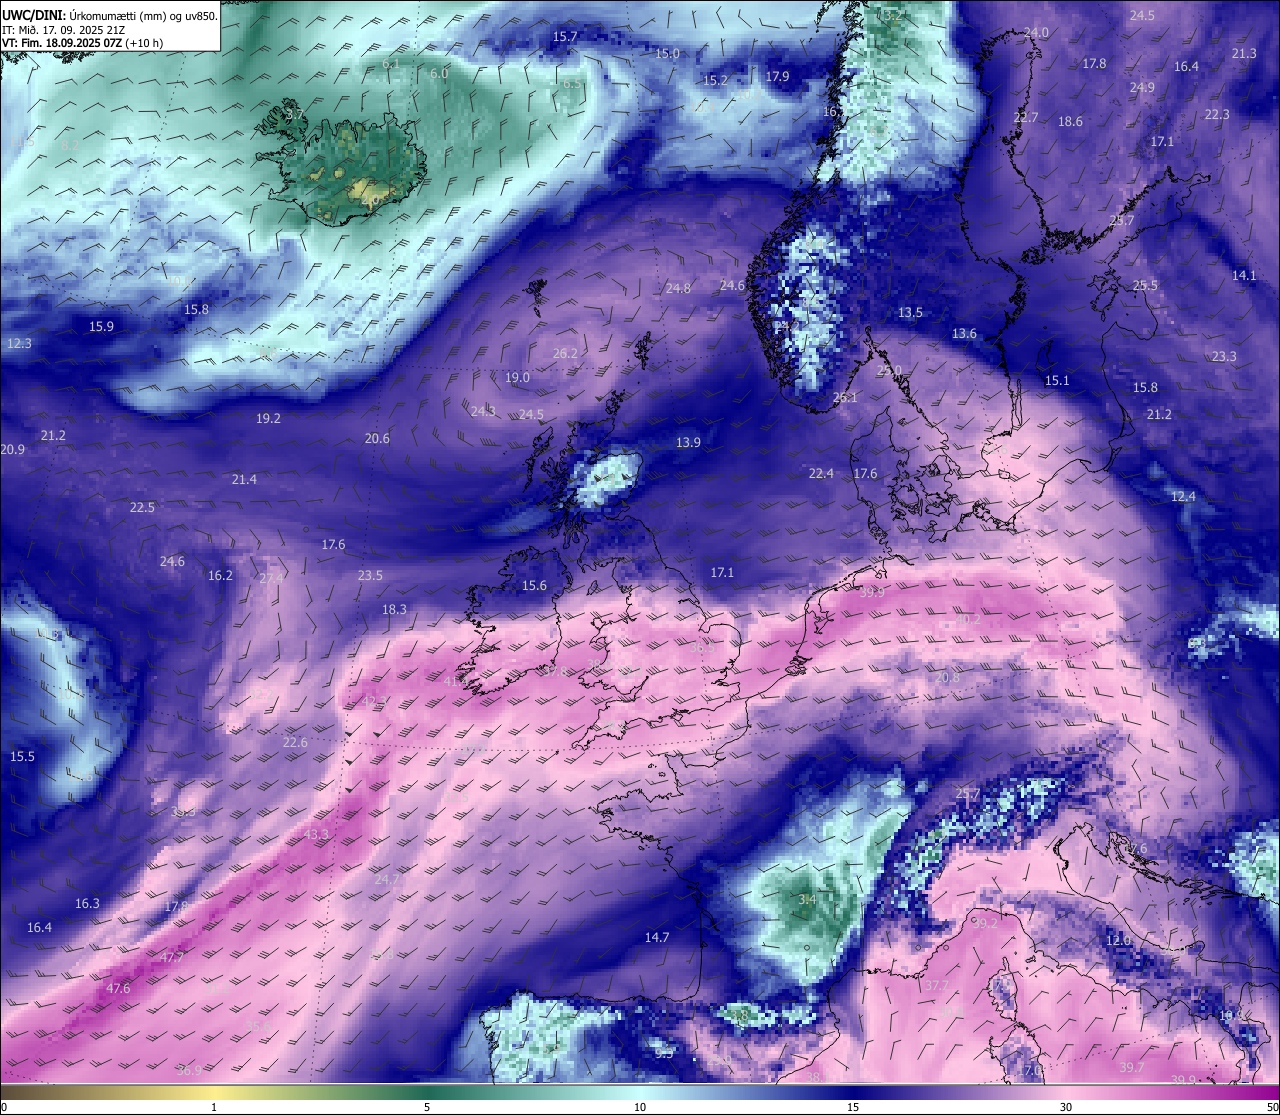Click the 19.2 value label
The height and width of the screenshot is (1115, 1280).
click(268, 419)
